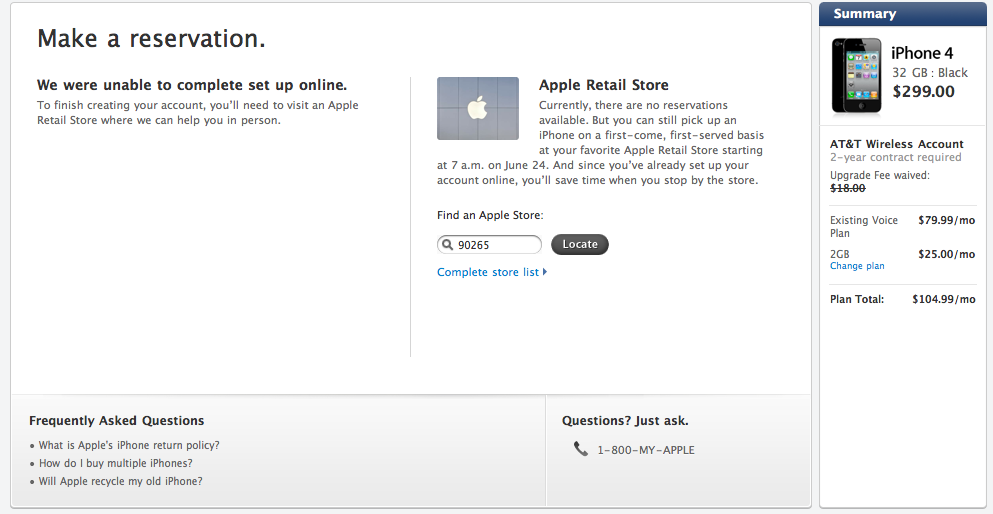This screenshot has width=993, height=514.
Task: Select the Summary panel header
Action: tap(902, 14)
